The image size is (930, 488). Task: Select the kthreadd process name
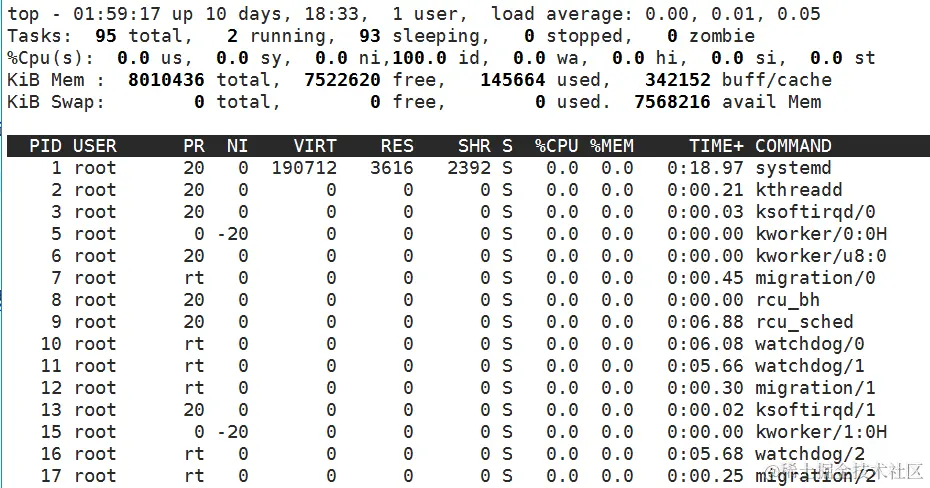798,190
